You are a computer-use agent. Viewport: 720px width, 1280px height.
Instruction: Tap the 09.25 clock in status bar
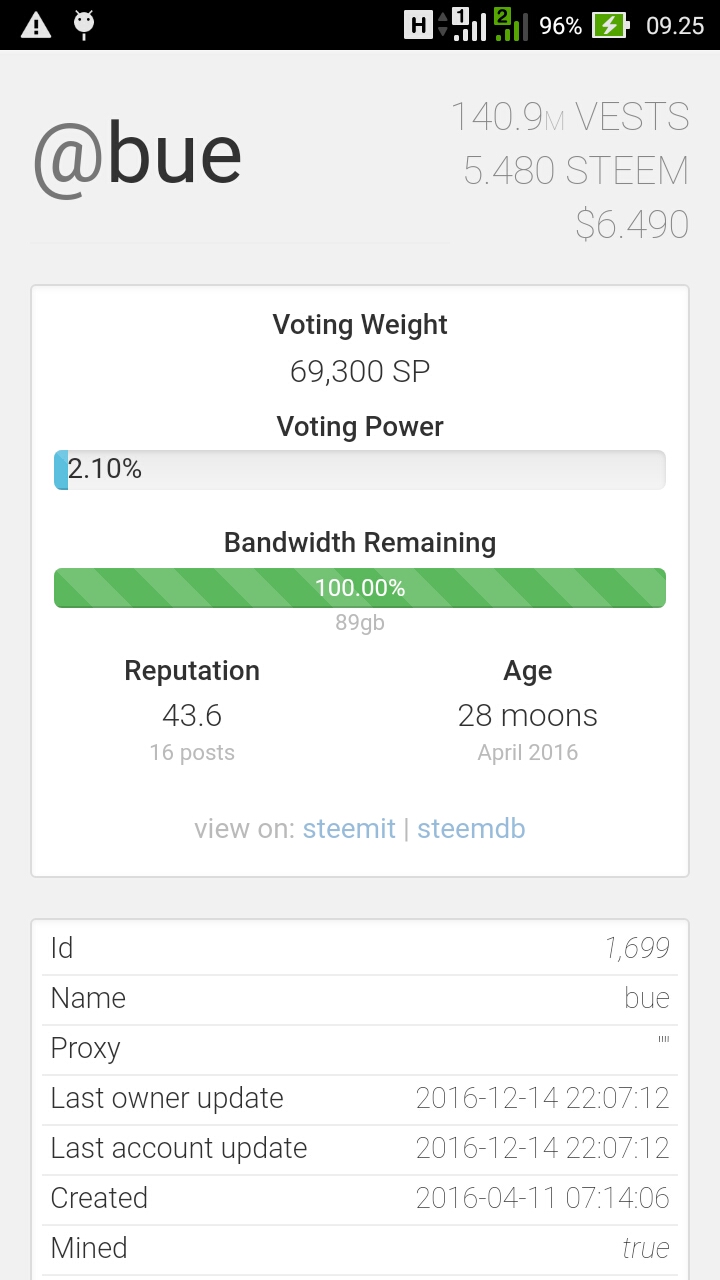675,25
